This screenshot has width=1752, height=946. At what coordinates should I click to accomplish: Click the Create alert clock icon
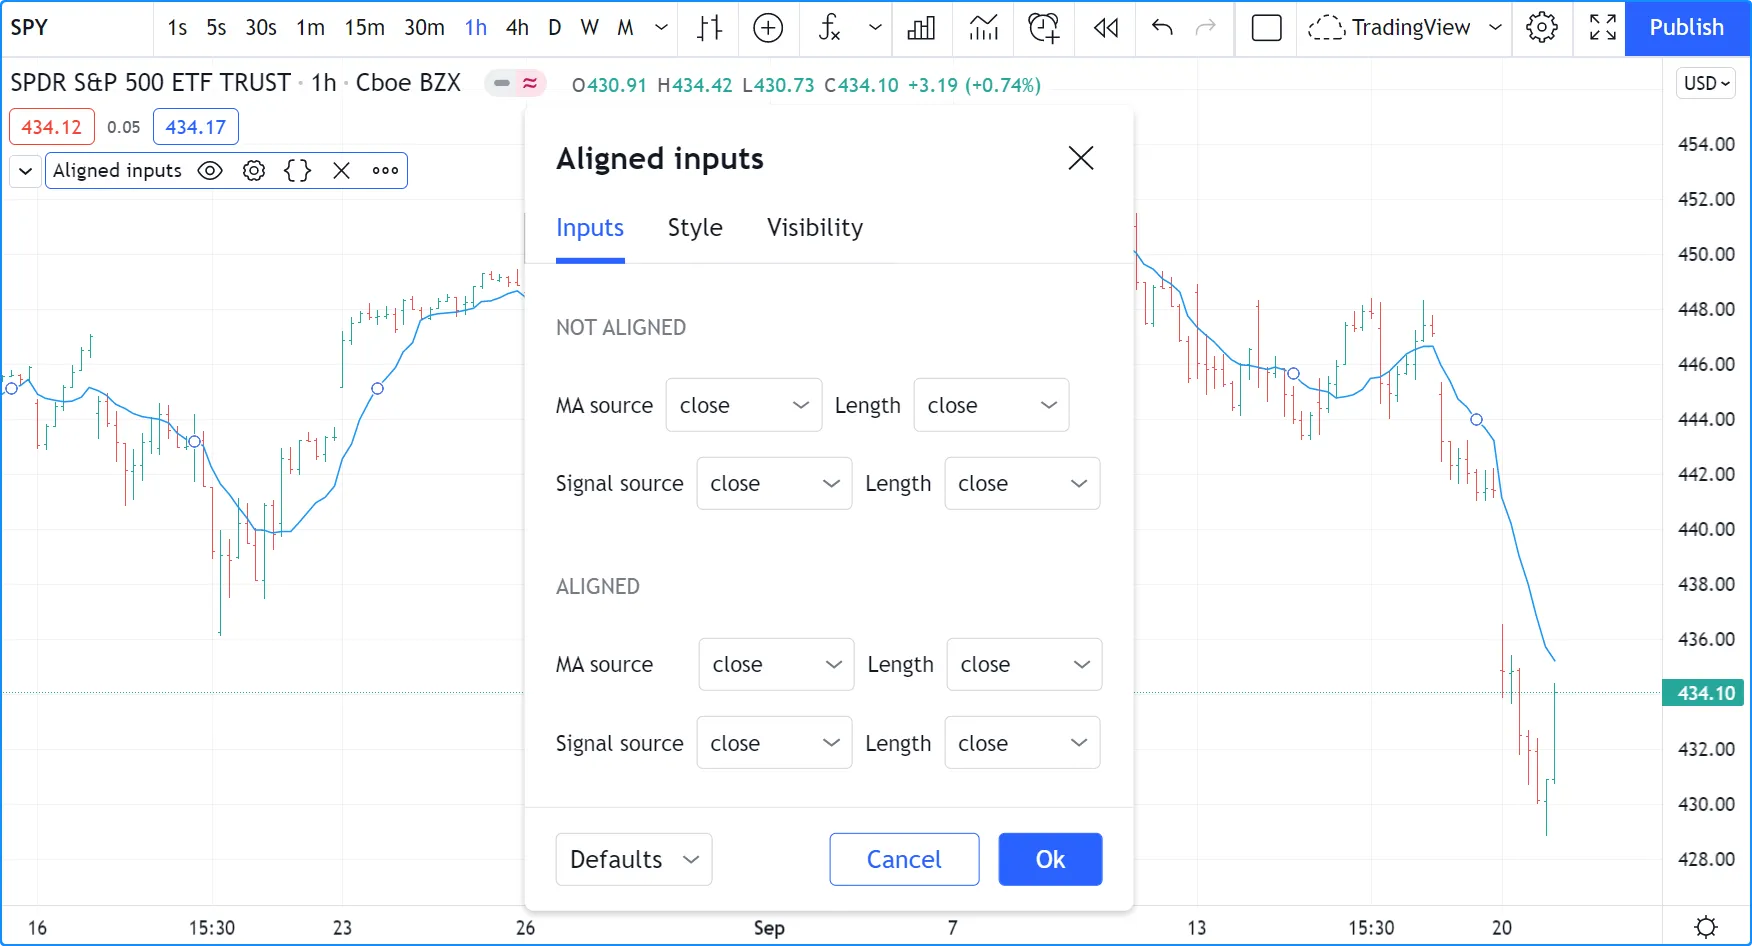coord(1043,28)
